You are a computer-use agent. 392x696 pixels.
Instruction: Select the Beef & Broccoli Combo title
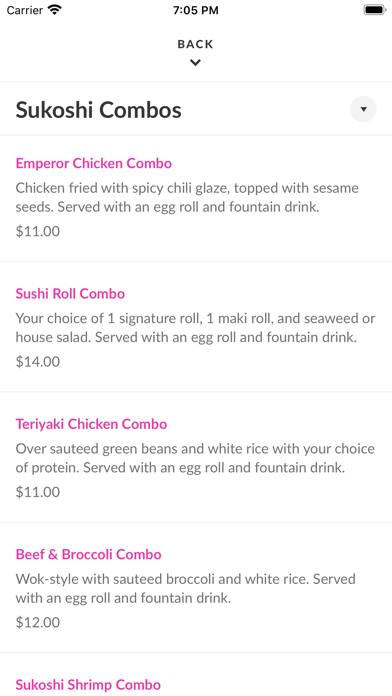pos(88,554)
